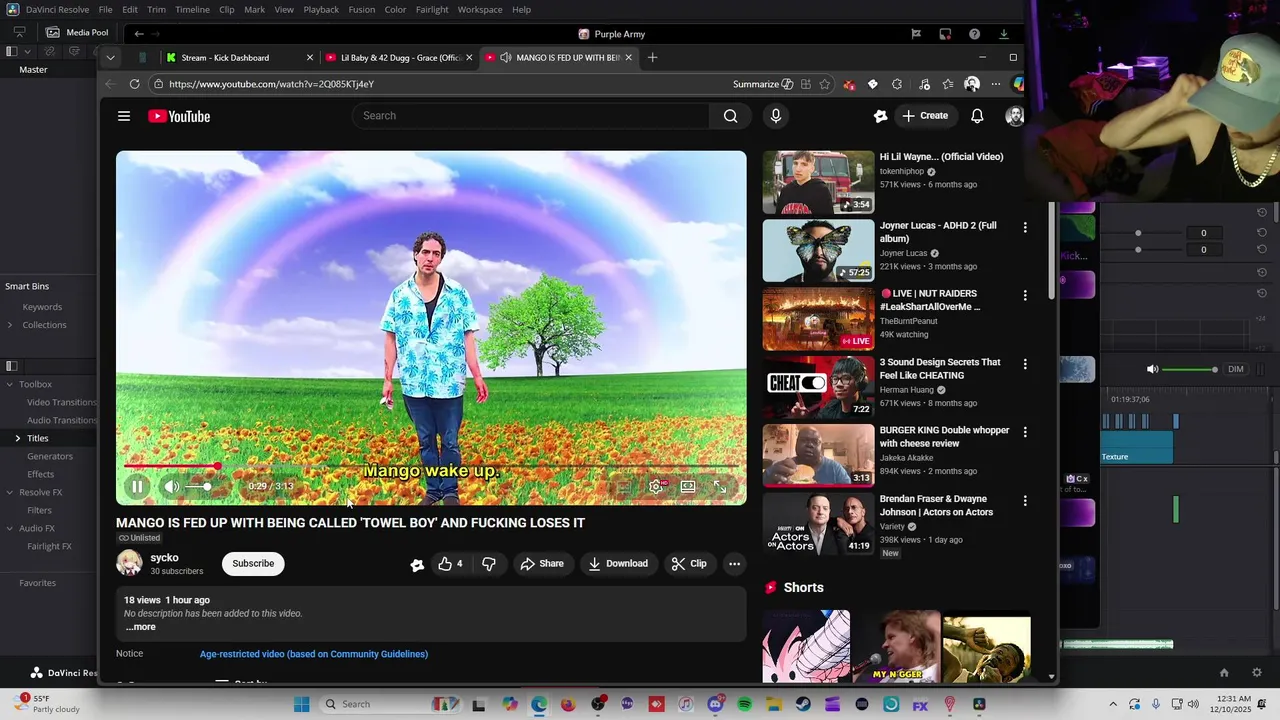Open the video player settings gear
The width and height of the screenshot is (1280, 720).
(656, 487)
